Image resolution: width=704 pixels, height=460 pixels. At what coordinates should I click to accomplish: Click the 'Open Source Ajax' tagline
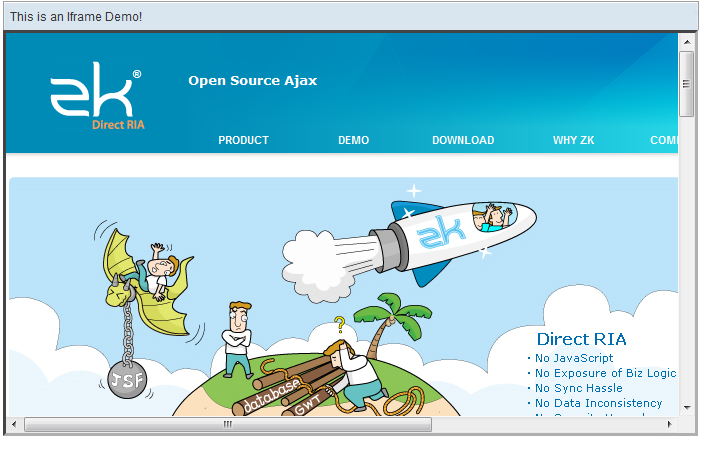coord(253,81)
